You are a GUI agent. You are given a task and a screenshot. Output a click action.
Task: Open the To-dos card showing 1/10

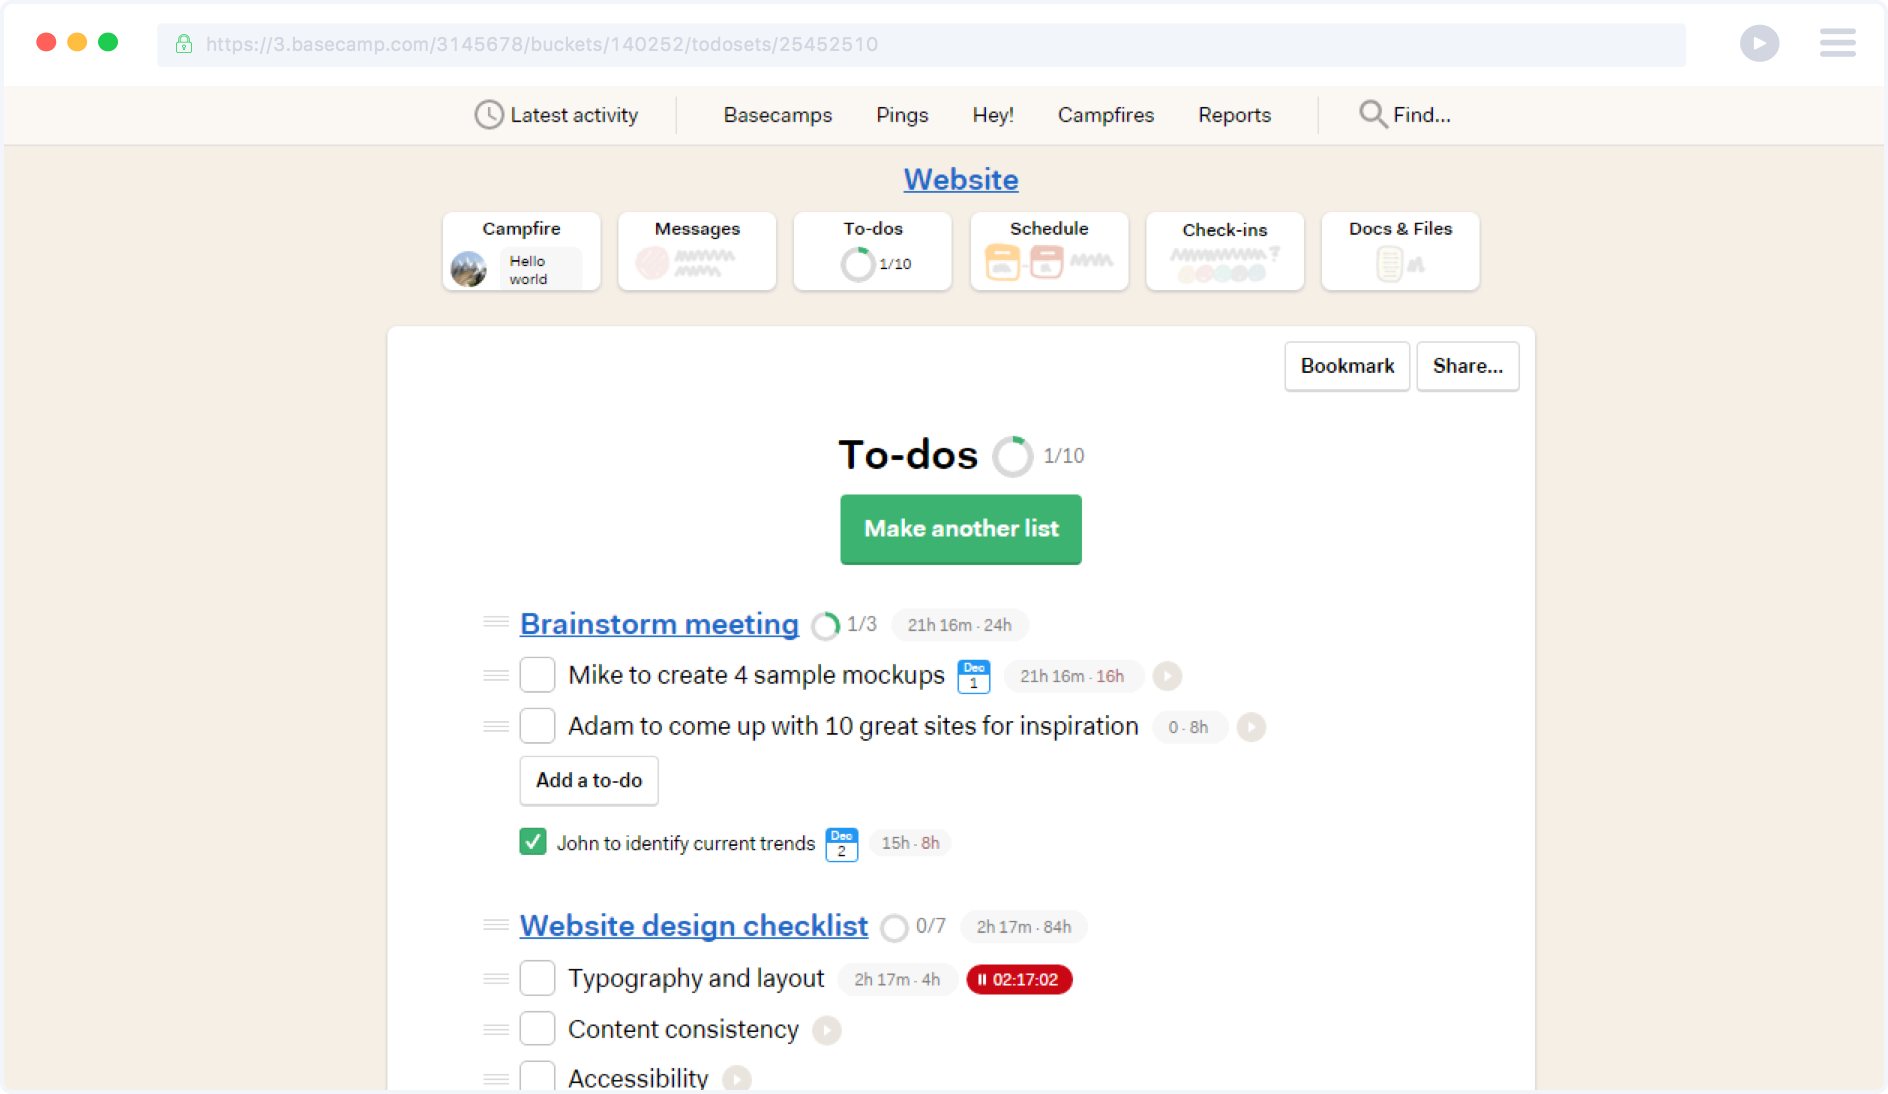coord(872,251)
